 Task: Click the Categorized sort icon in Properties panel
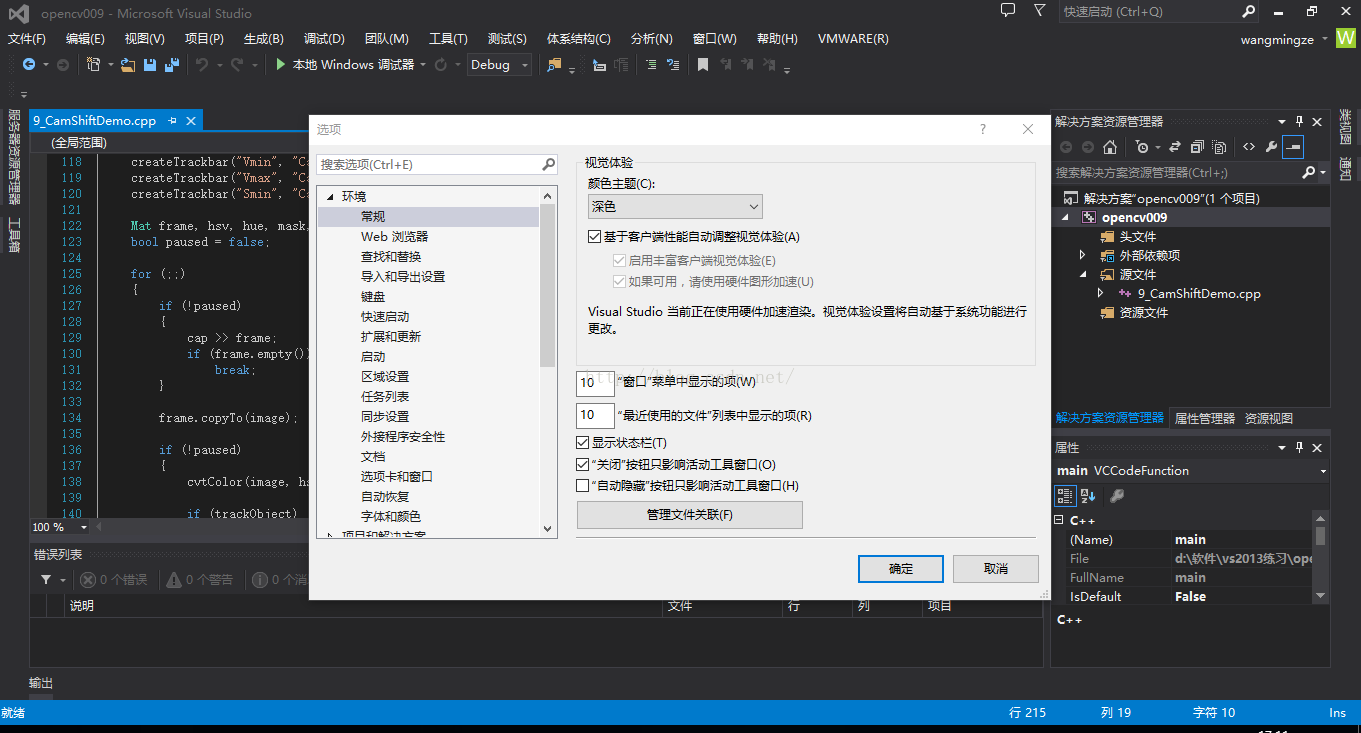[x=1065, y=496]
